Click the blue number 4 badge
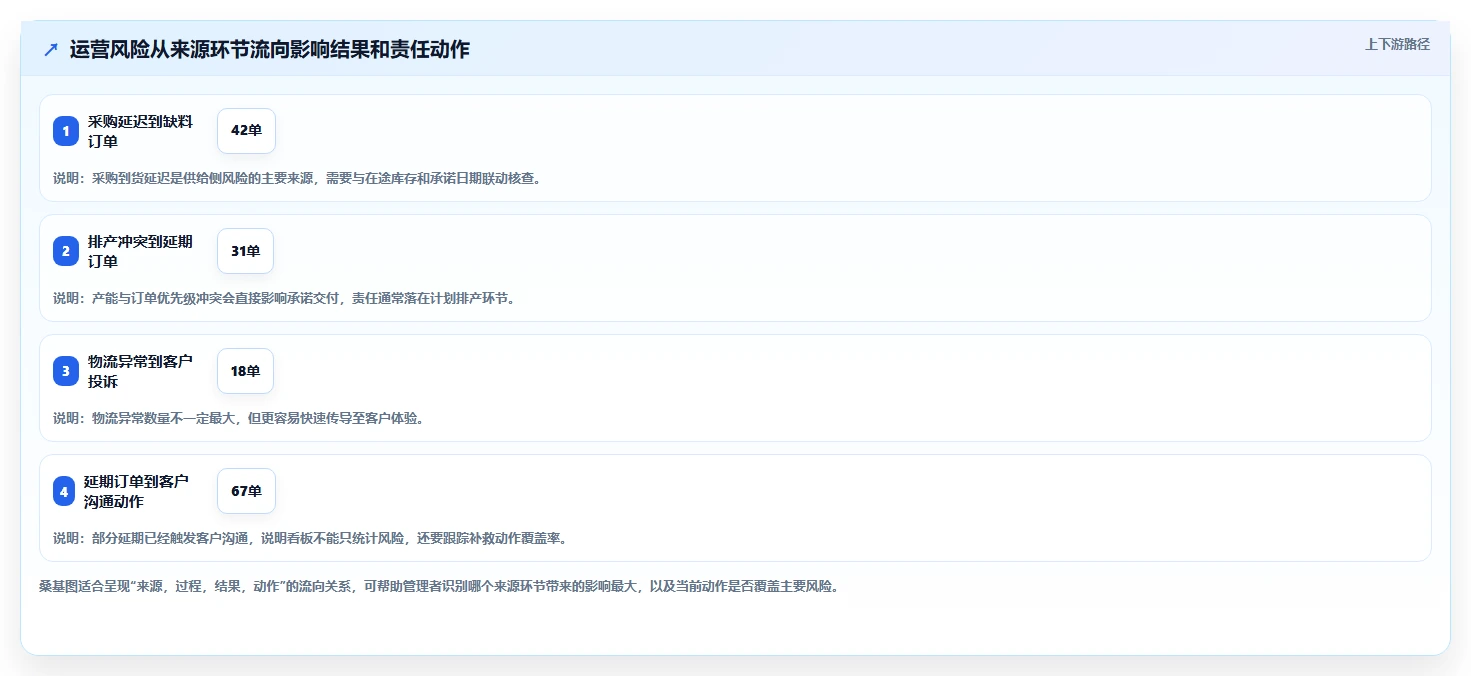 point(64,491)
